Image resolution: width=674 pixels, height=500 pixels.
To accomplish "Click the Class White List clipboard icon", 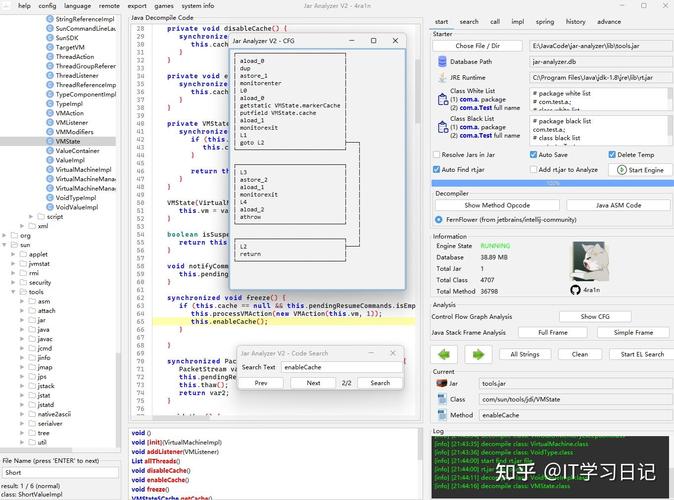I will tap(442, 99).
